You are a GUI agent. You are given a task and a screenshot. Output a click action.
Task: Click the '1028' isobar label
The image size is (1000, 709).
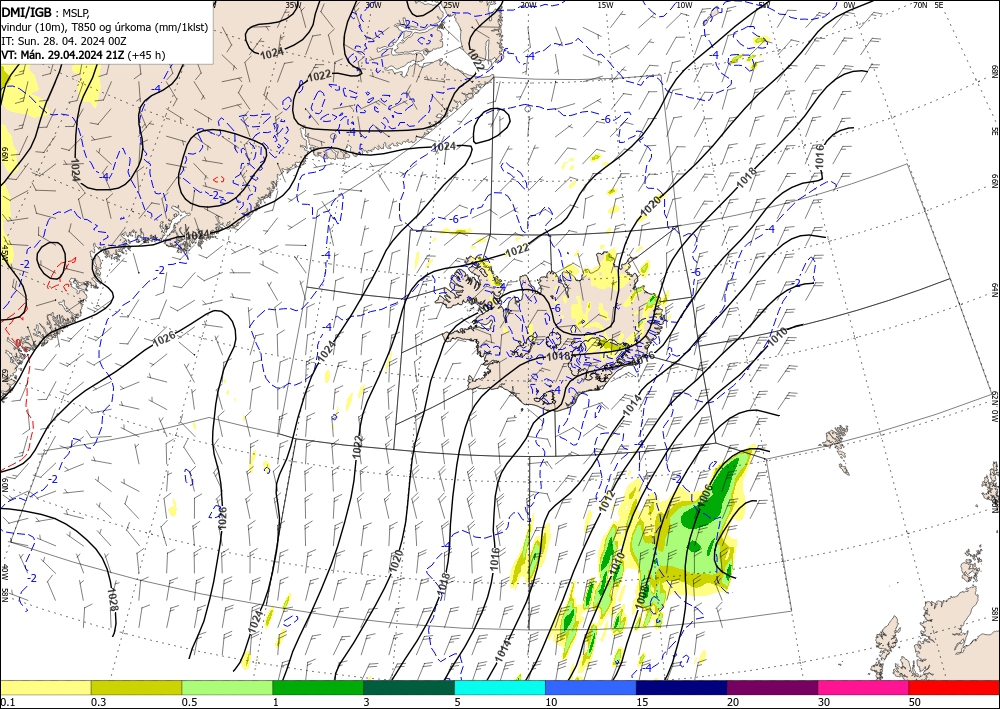pyautogui.click(x=113, y=599)
